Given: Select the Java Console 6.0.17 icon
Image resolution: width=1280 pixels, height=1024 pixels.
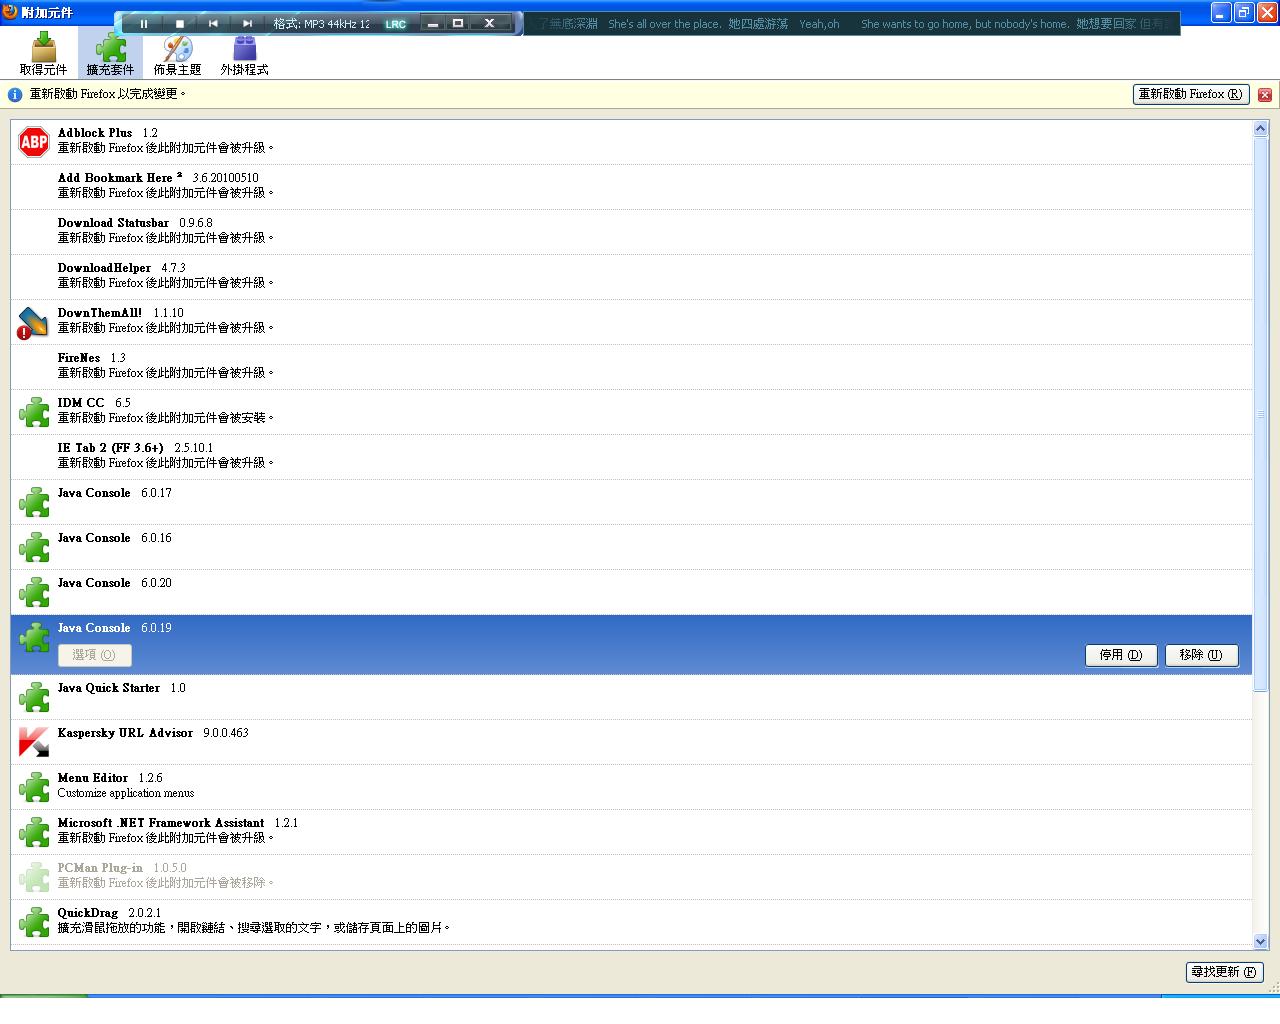Looking at the screenshot, I should (x=34, y=502).
